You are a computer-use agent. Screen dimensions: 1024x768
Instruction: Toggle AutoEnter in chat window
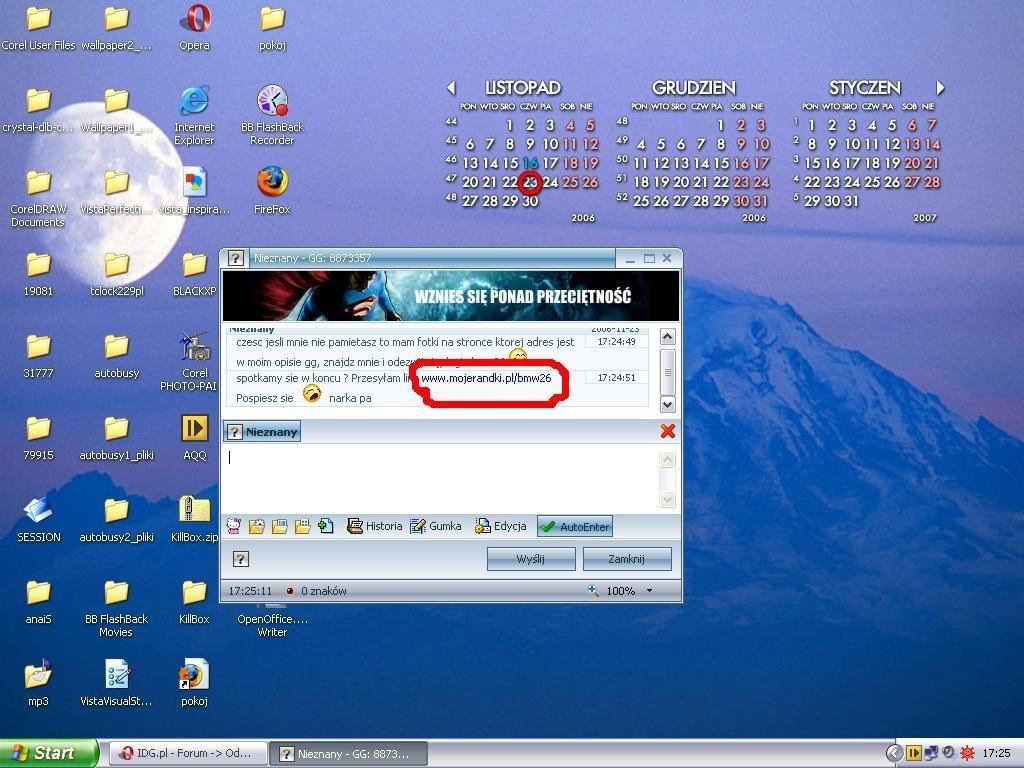click(575, 526)
